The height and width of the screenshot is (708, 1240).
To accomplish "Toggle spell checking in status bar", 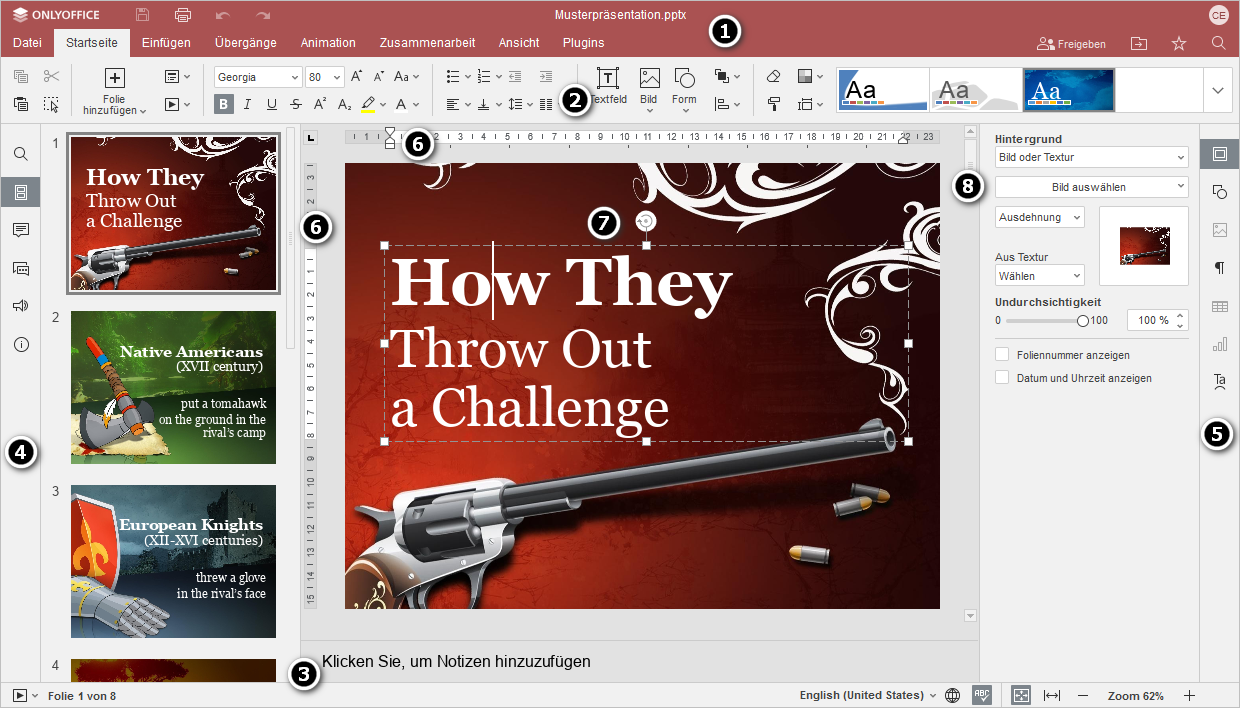I will tap(982, 695).
